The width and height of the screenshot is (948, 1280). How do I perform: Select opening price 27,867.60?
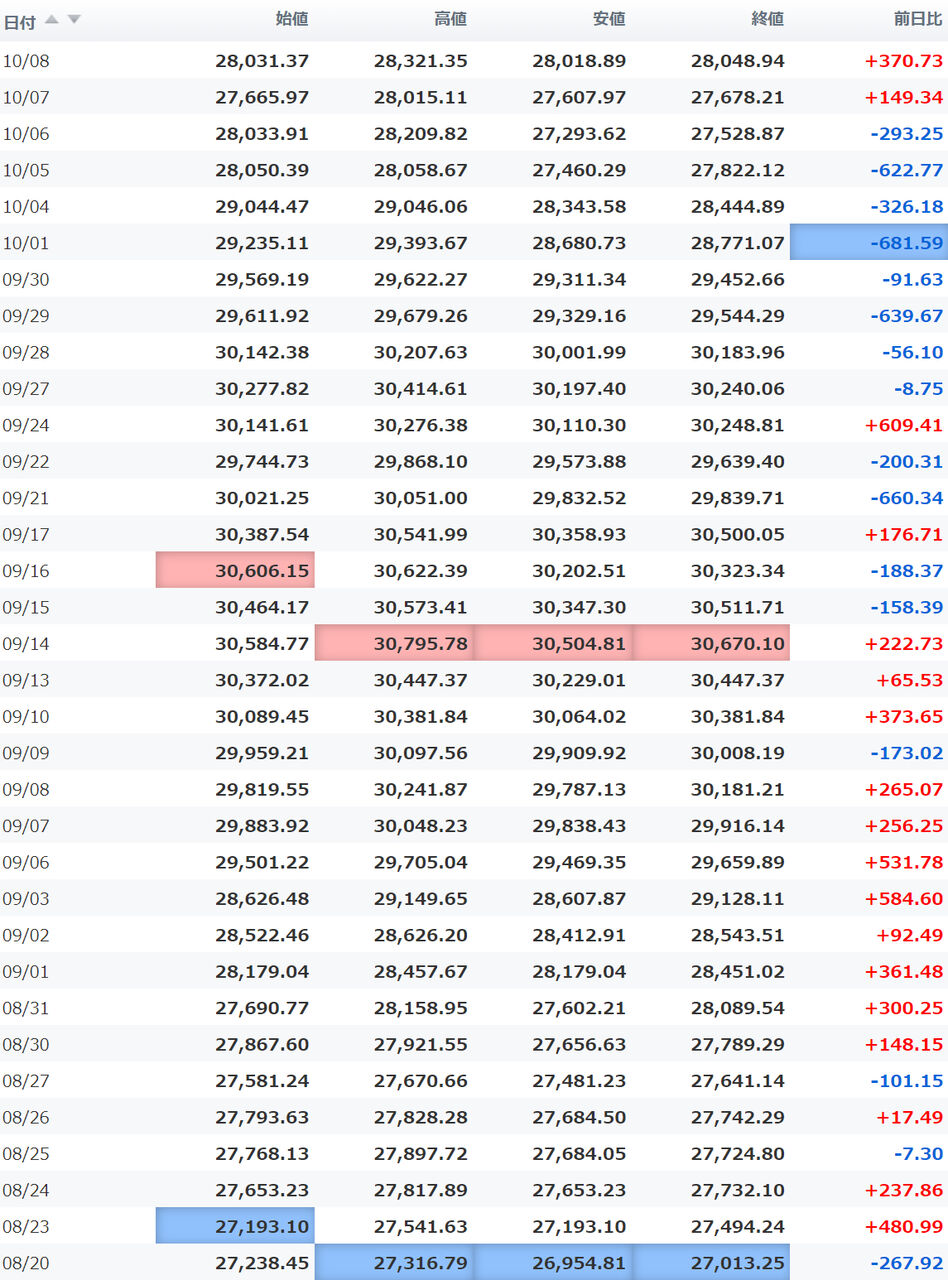coord(262,1044)
